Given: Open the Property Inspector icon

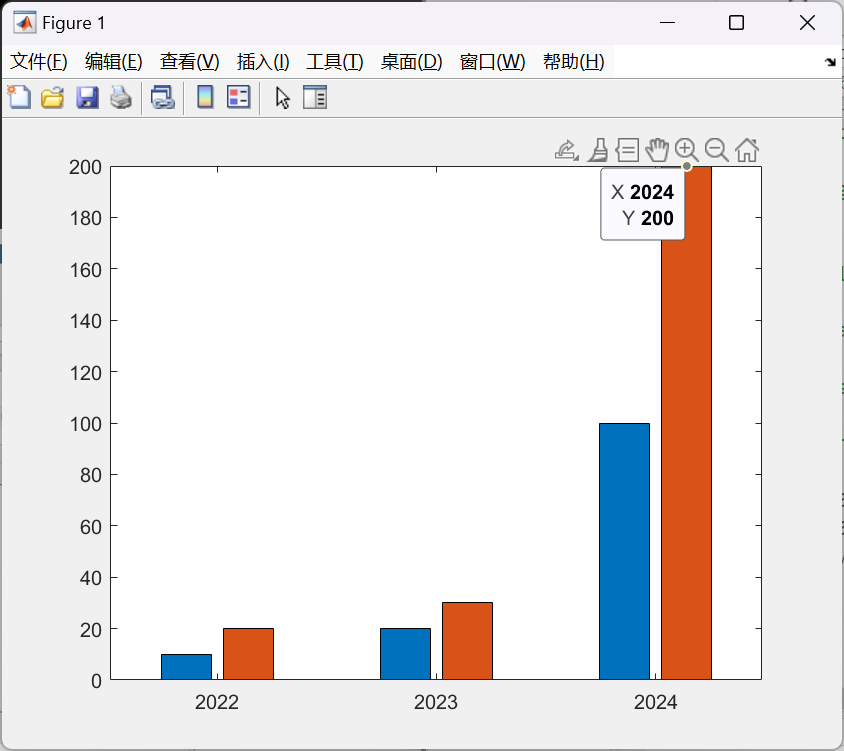Looking at the screenshot, I should [x=315, y=98].
